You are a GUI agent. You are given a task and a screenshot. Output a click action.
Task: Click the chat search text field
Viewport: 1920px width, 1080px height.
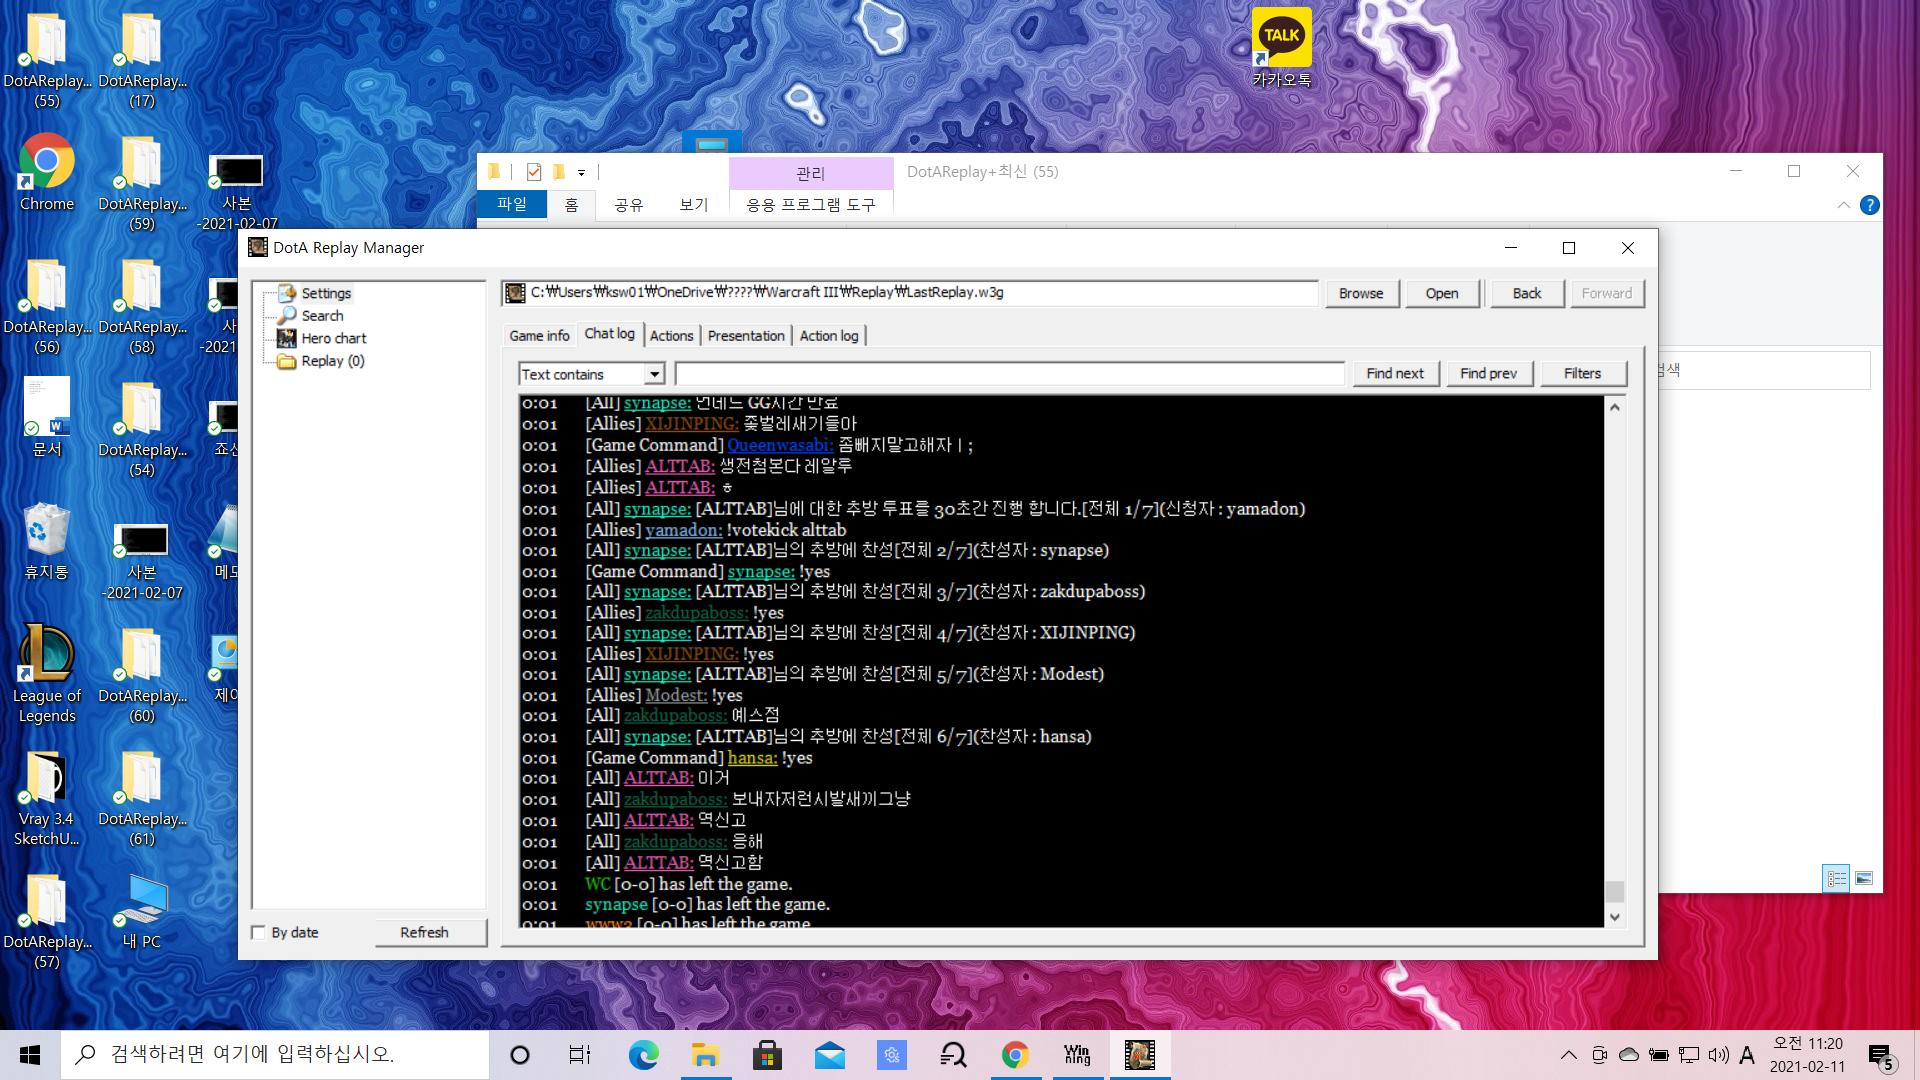(x=1009, y=374)
